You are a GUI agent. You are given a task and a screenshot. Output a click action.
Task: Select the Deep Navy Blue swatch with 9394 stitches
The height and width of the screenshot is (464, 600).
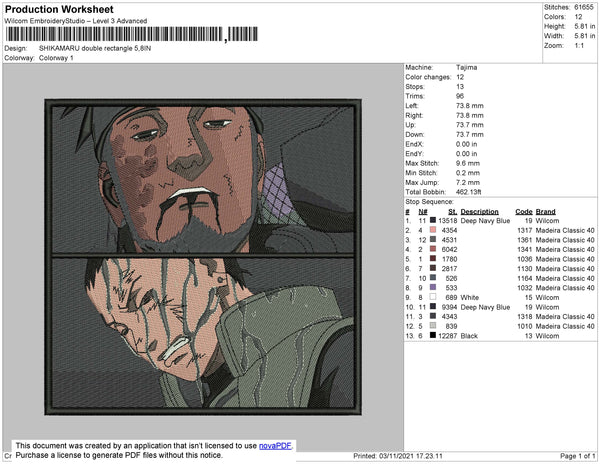pos(433,306)
